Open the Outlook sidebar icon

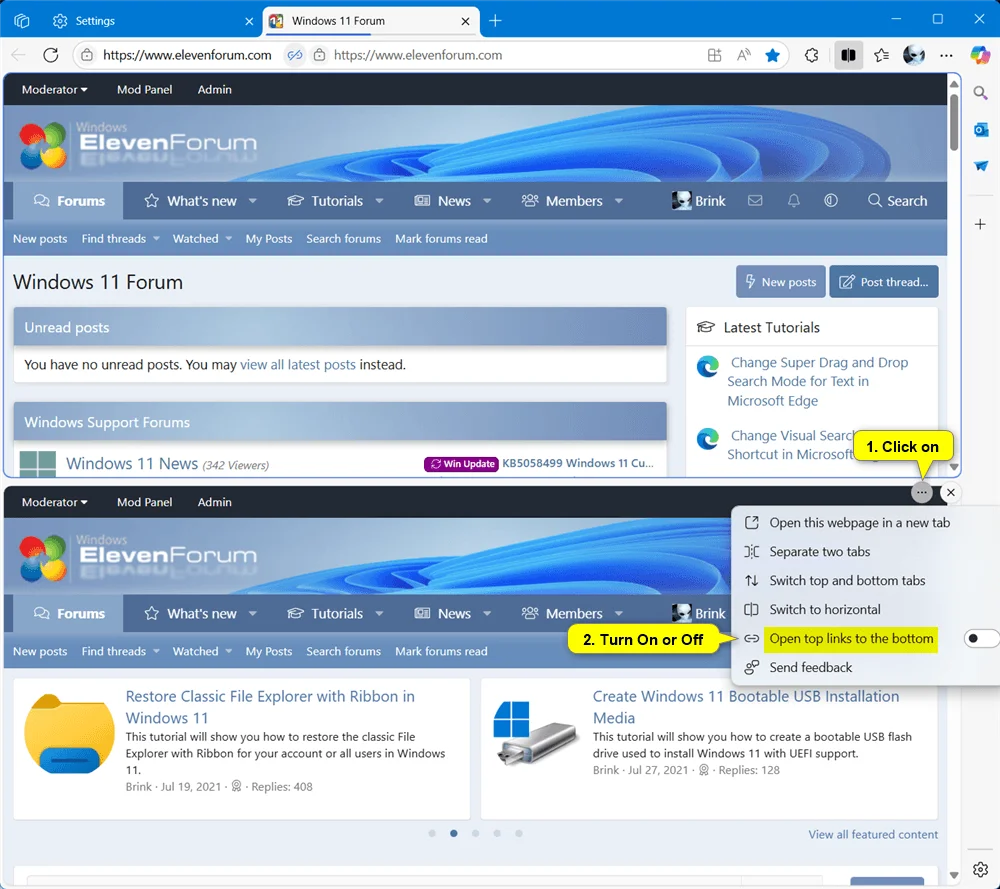pyautogui.click(x=980, y=130)
